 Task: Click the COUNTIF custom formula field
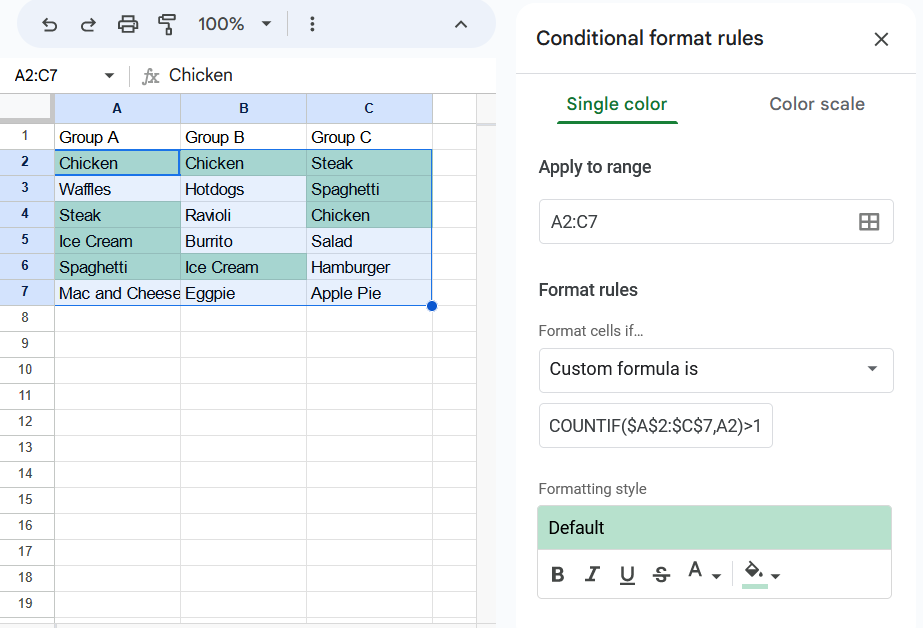[655, 426]
